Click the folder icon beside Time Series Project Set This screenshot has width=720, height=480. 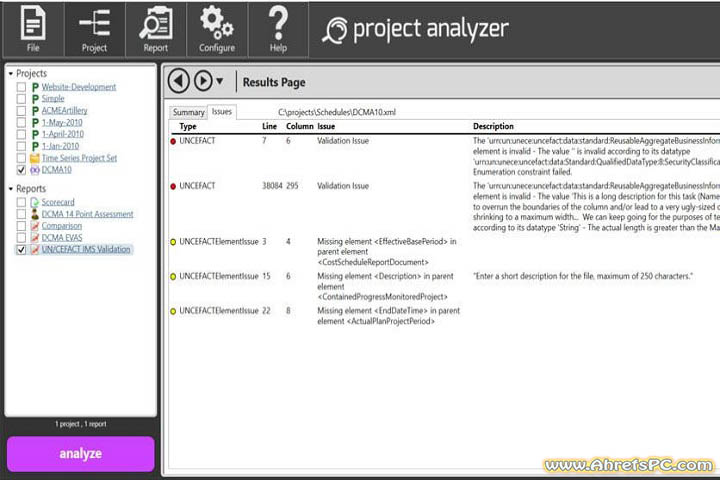tap(35, 158)
